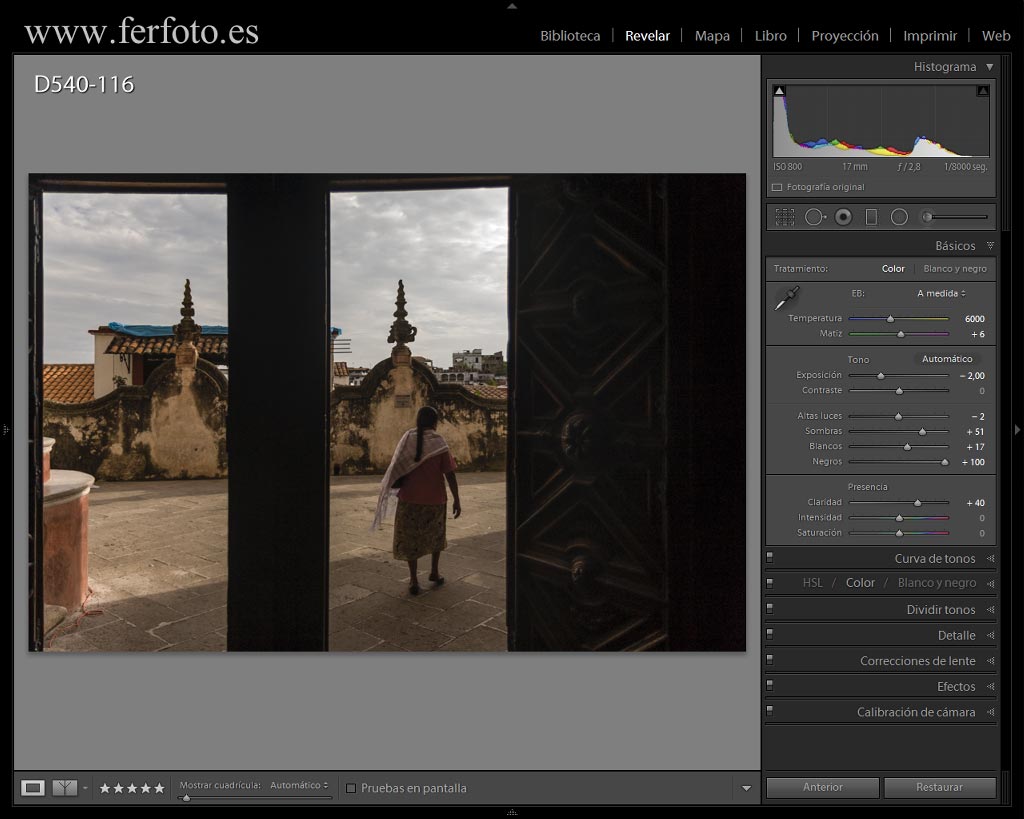Expand the Correcciones de lente panel
The height and width of the screenshot is (819, 1024).
click(x=991, y=660)
